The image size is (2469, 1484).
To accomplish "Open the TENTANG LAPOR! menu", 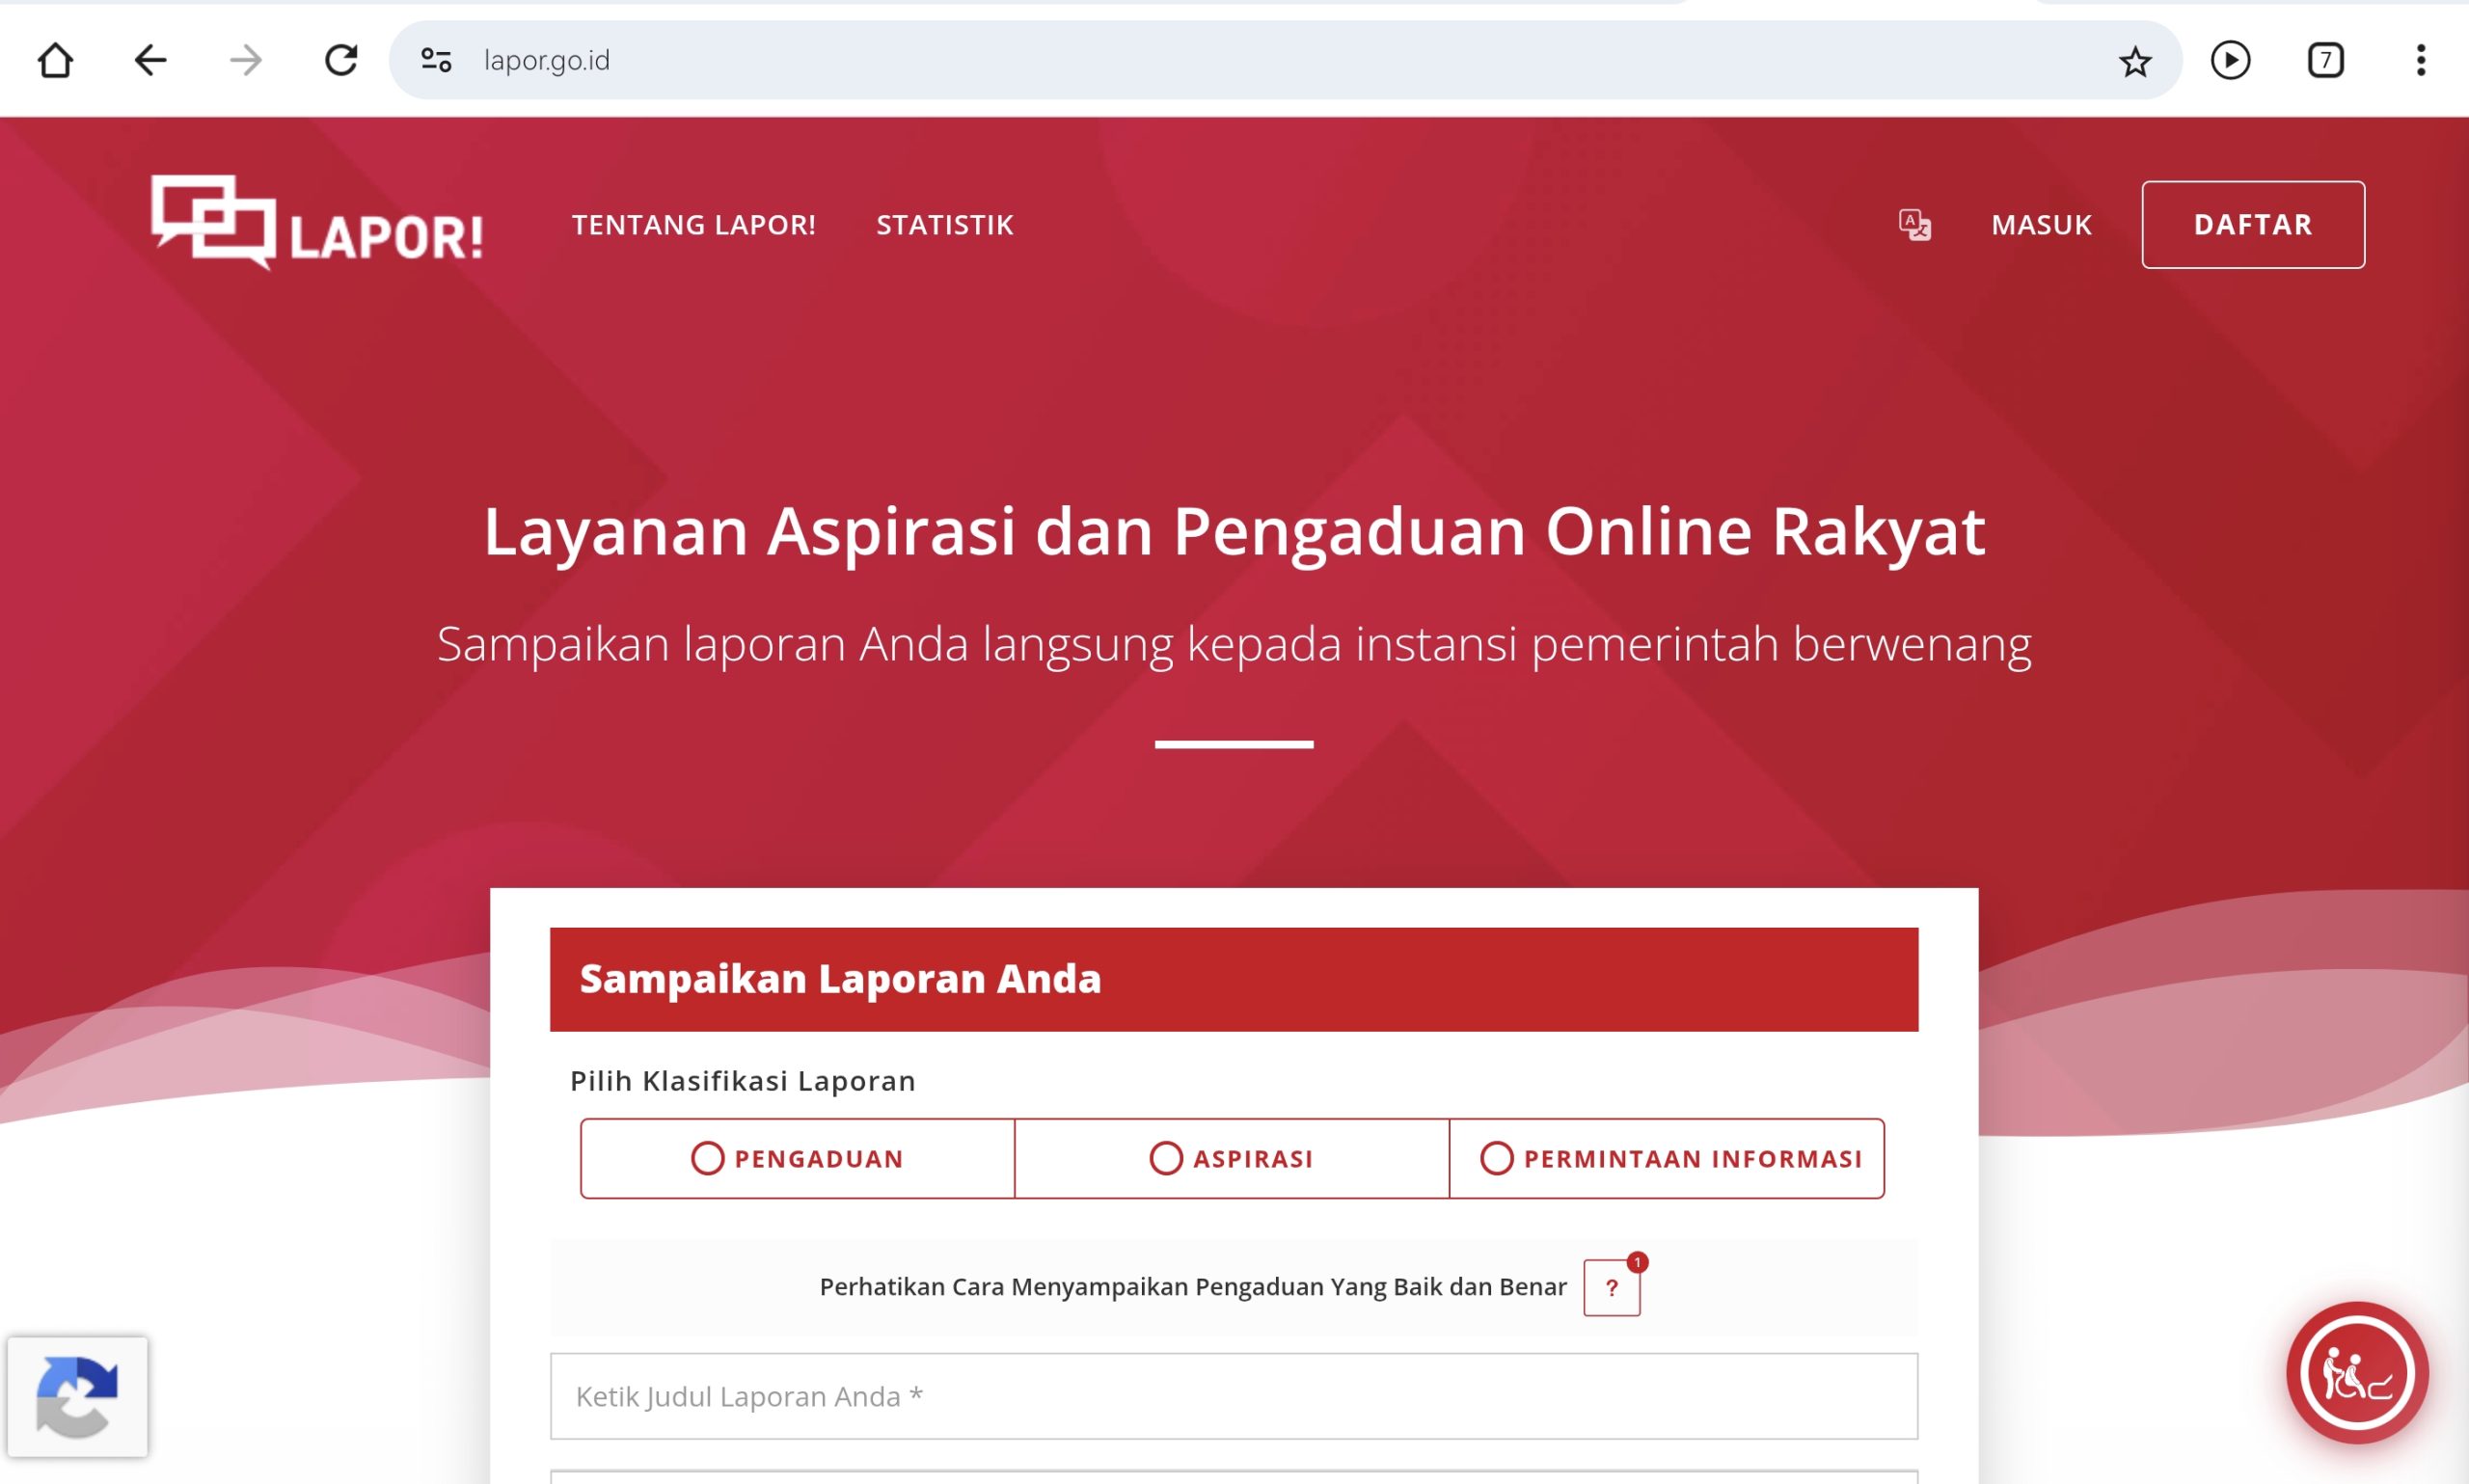I will (693, 225).
